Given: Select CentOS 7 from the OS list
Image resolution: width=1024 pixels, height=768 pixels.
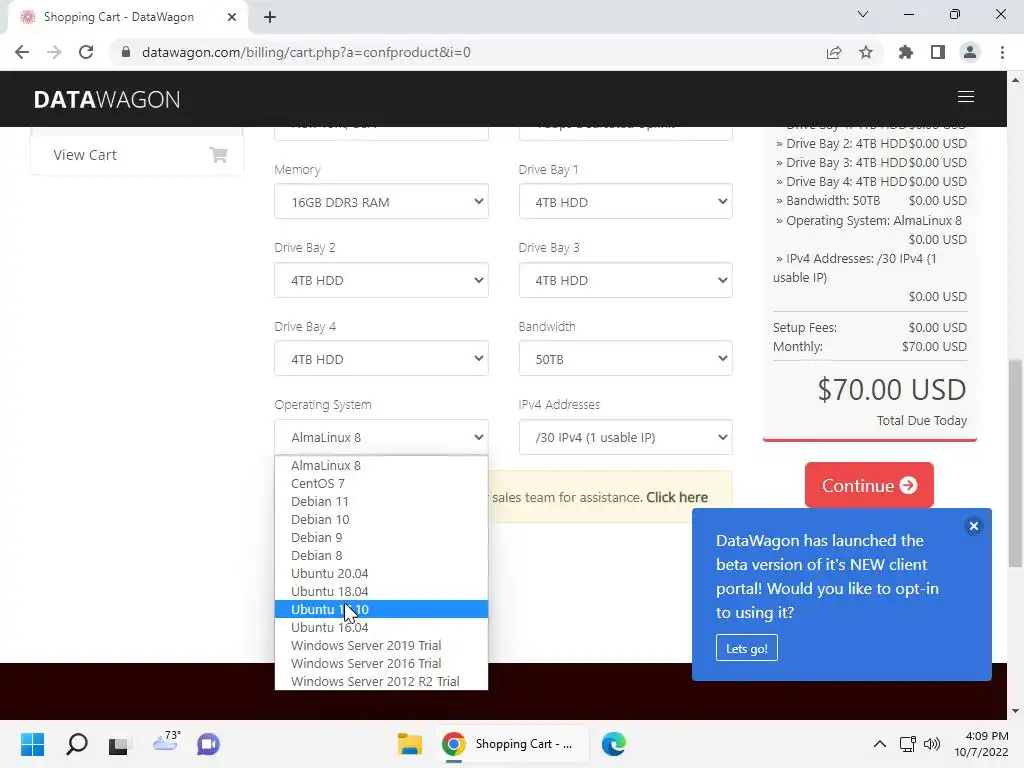Looking at the screenshot, I should pyautogui.click(x=381, y=484).
